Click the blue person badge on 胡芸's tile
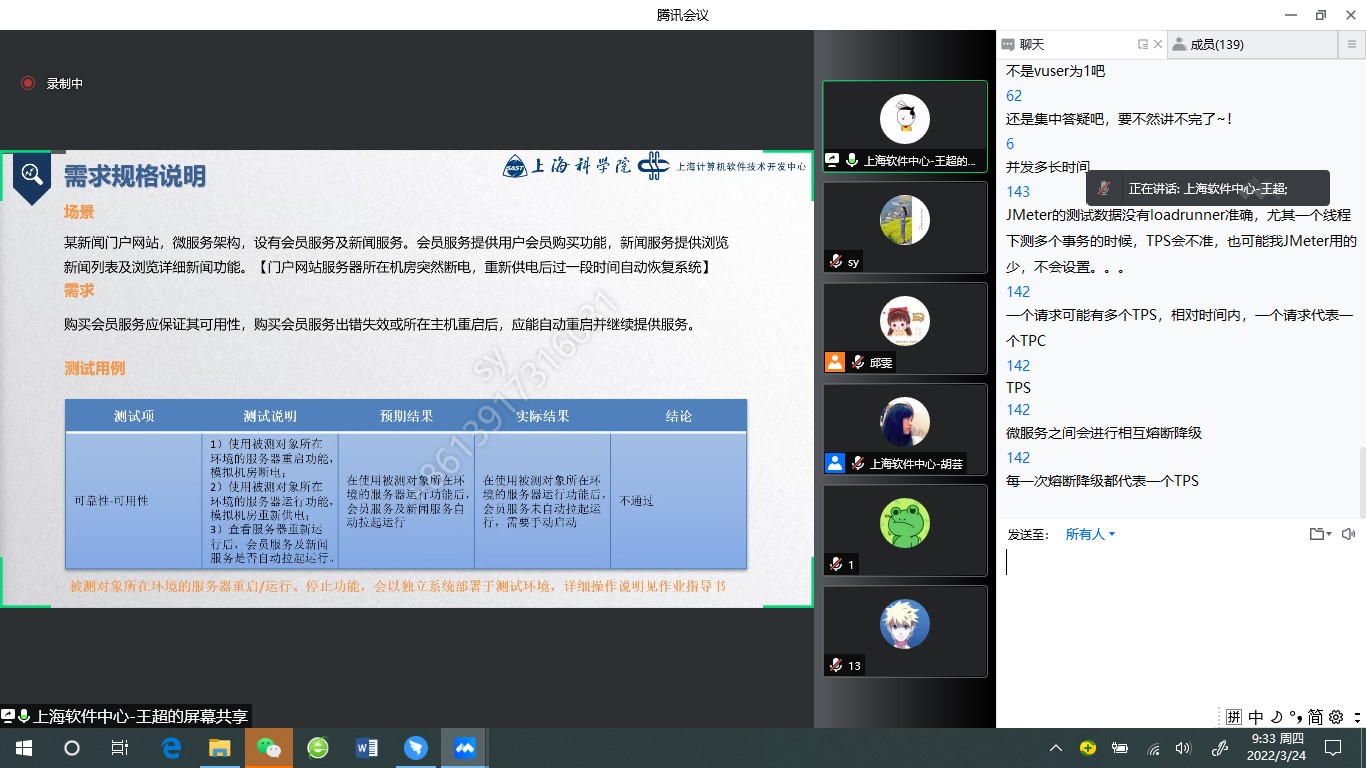Screen dimensions: 1366x768 [x=835, y=464]
